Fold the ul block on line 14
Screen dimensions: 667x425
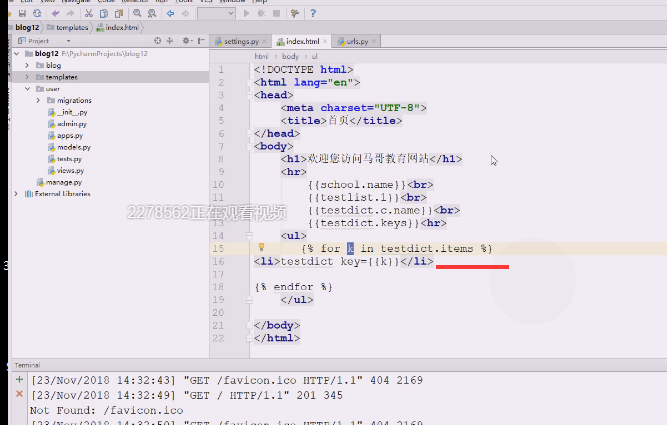click(249, 235)
